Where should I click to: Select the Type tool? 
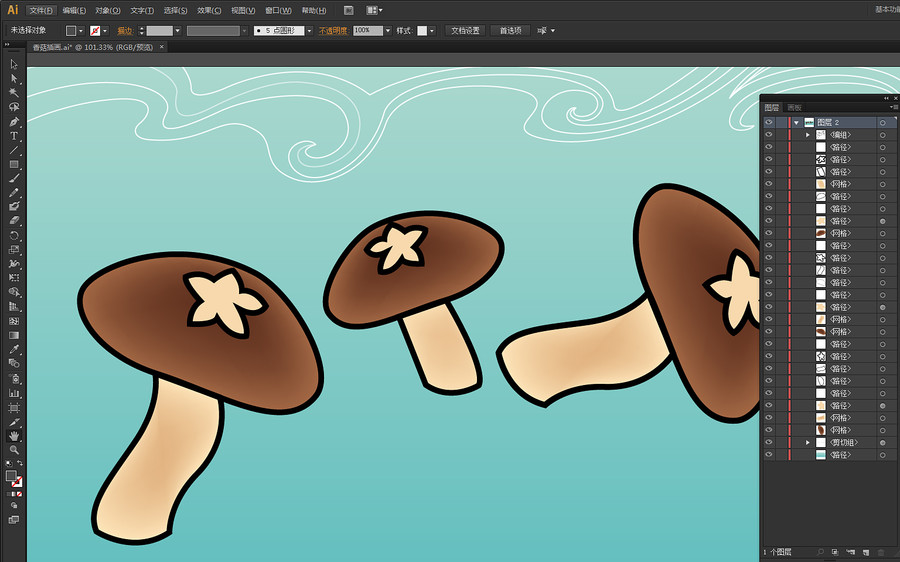point(14,136)
